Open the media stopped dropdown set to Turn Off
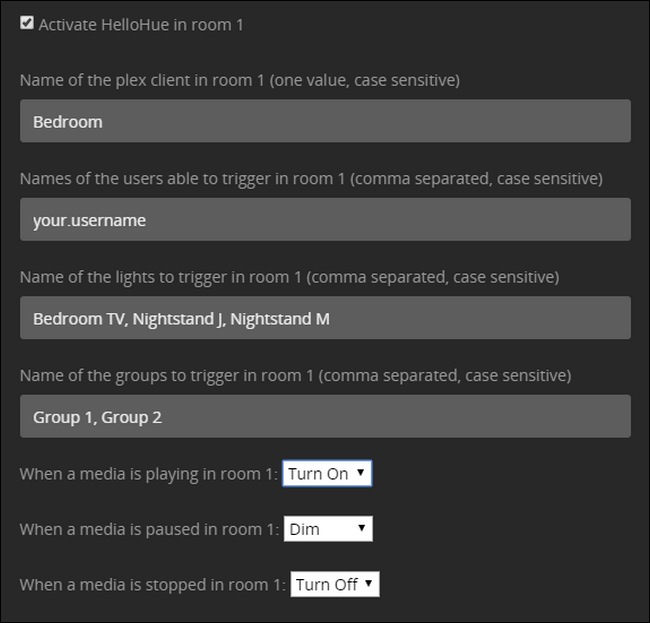 pyautogui.click(x=334, y=584)
